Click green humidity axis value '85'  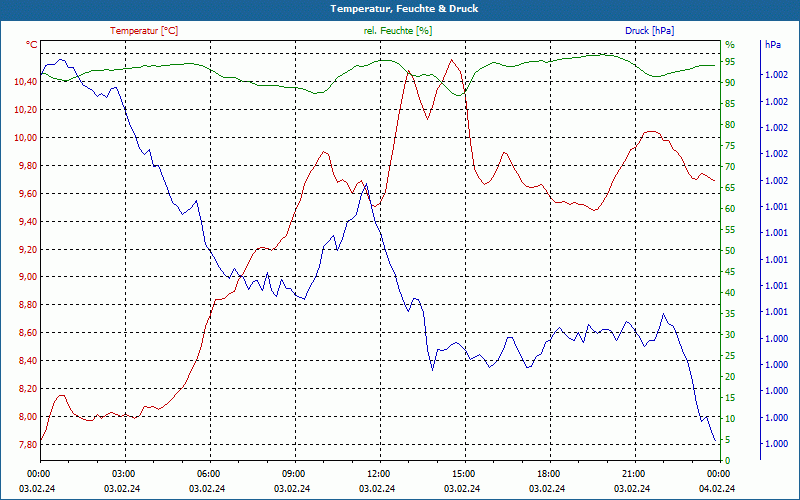730,104
